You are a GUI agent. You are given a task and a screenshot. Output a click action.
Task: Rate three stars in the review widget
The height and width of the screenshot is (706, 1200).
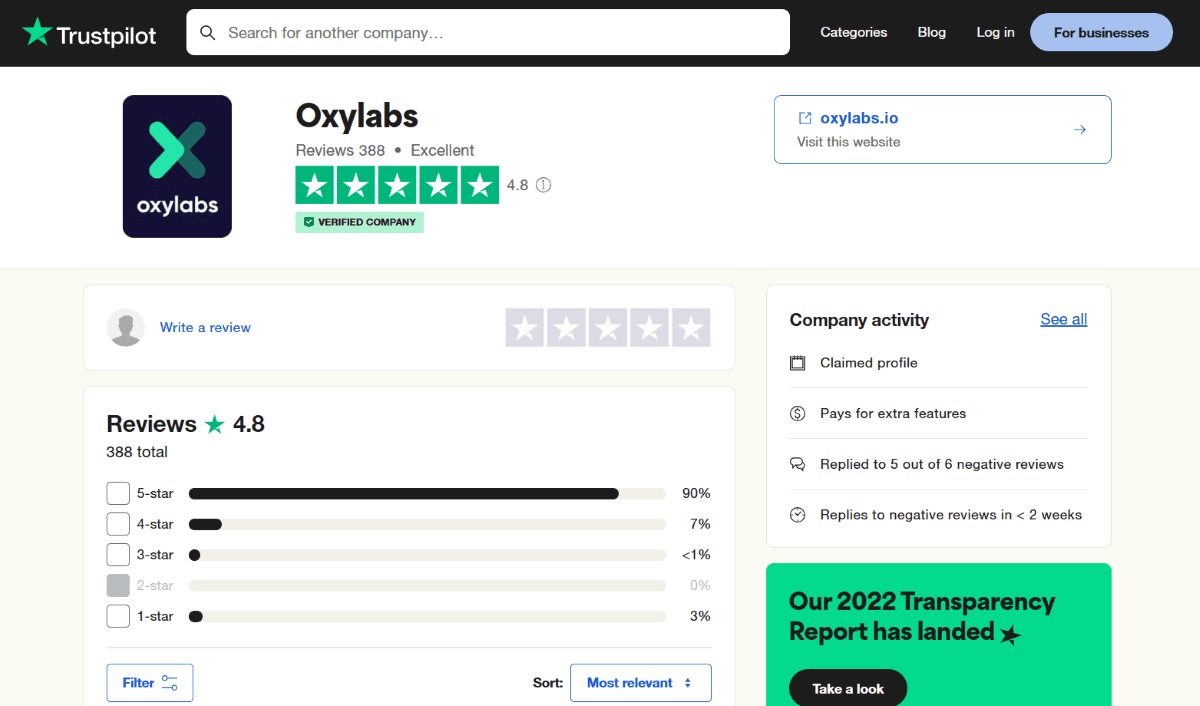(608, 328)
